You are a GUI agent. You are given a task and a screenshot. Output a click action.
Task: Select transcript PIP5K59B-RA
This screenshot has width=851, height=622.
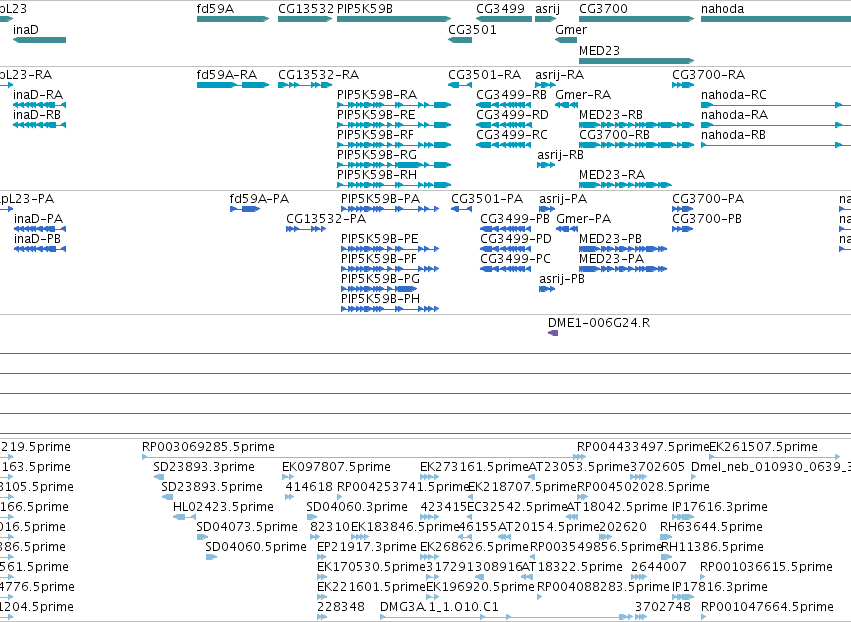pyautogui.click(x=394, y=105)
